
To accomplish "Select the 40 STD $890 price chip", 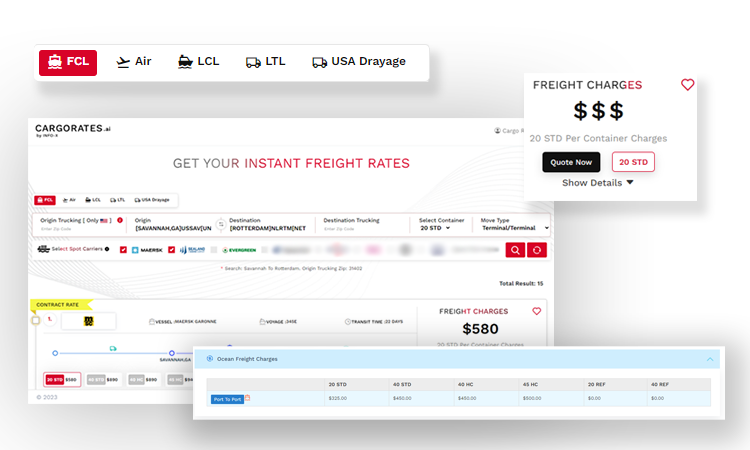I will 103,380.
